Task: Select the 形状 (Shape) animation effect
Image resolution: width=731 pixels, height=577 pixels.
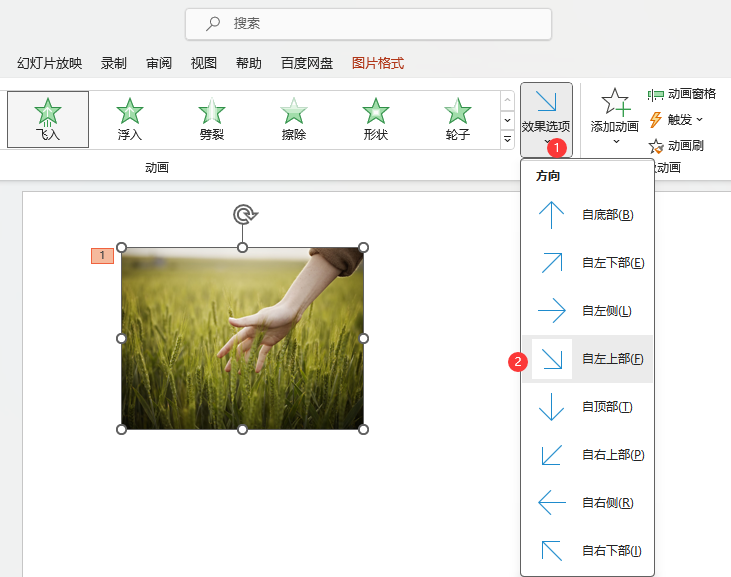Action: (x=376, y=119)
